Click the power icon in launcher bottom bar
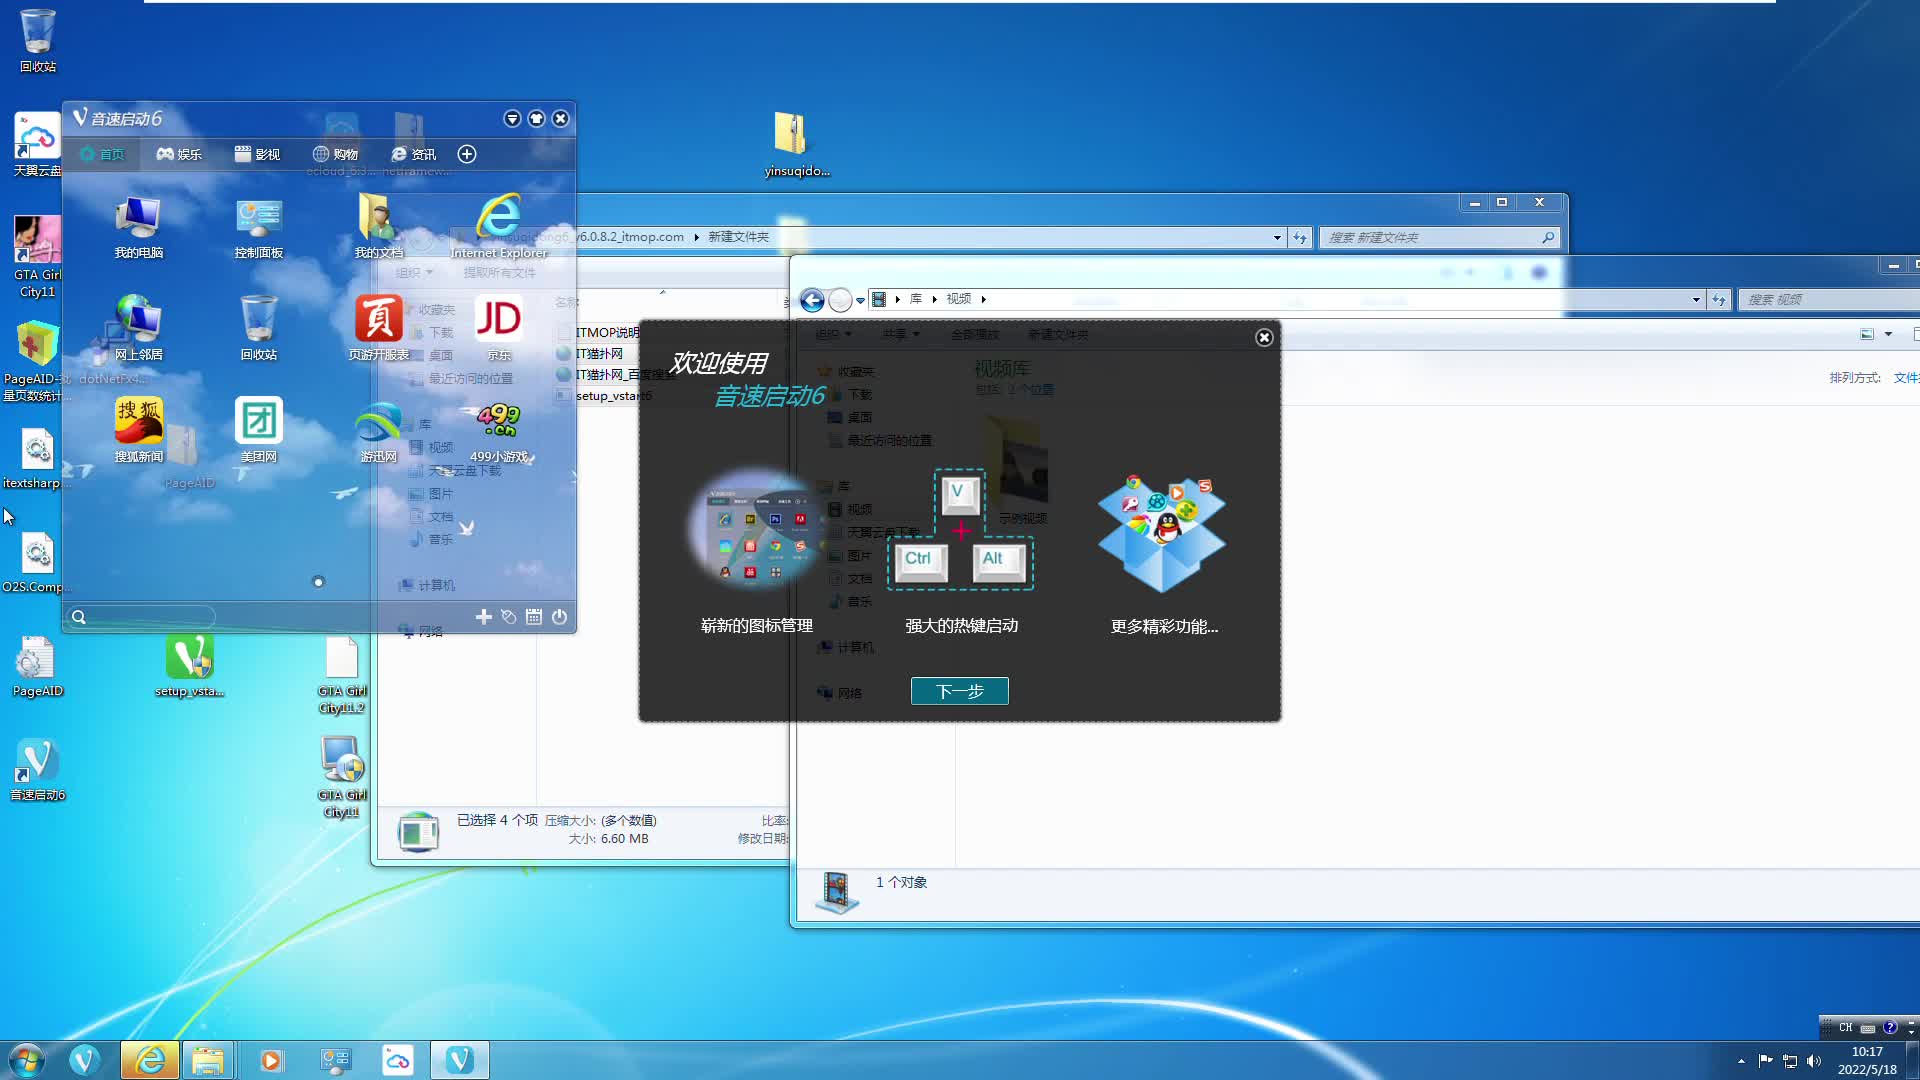Viewport: 1920px width, 1080px height. point(559,617)
